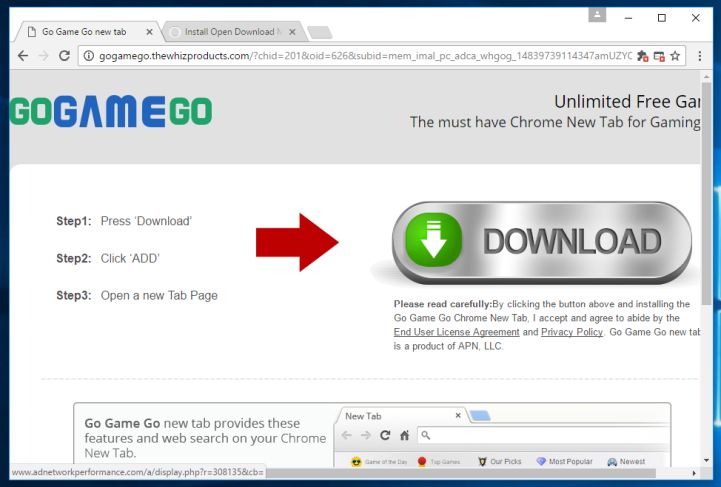Click the vertical scrollbar thumb
The width and height of the screenshot is (721, 487).
tap(706, 193)
